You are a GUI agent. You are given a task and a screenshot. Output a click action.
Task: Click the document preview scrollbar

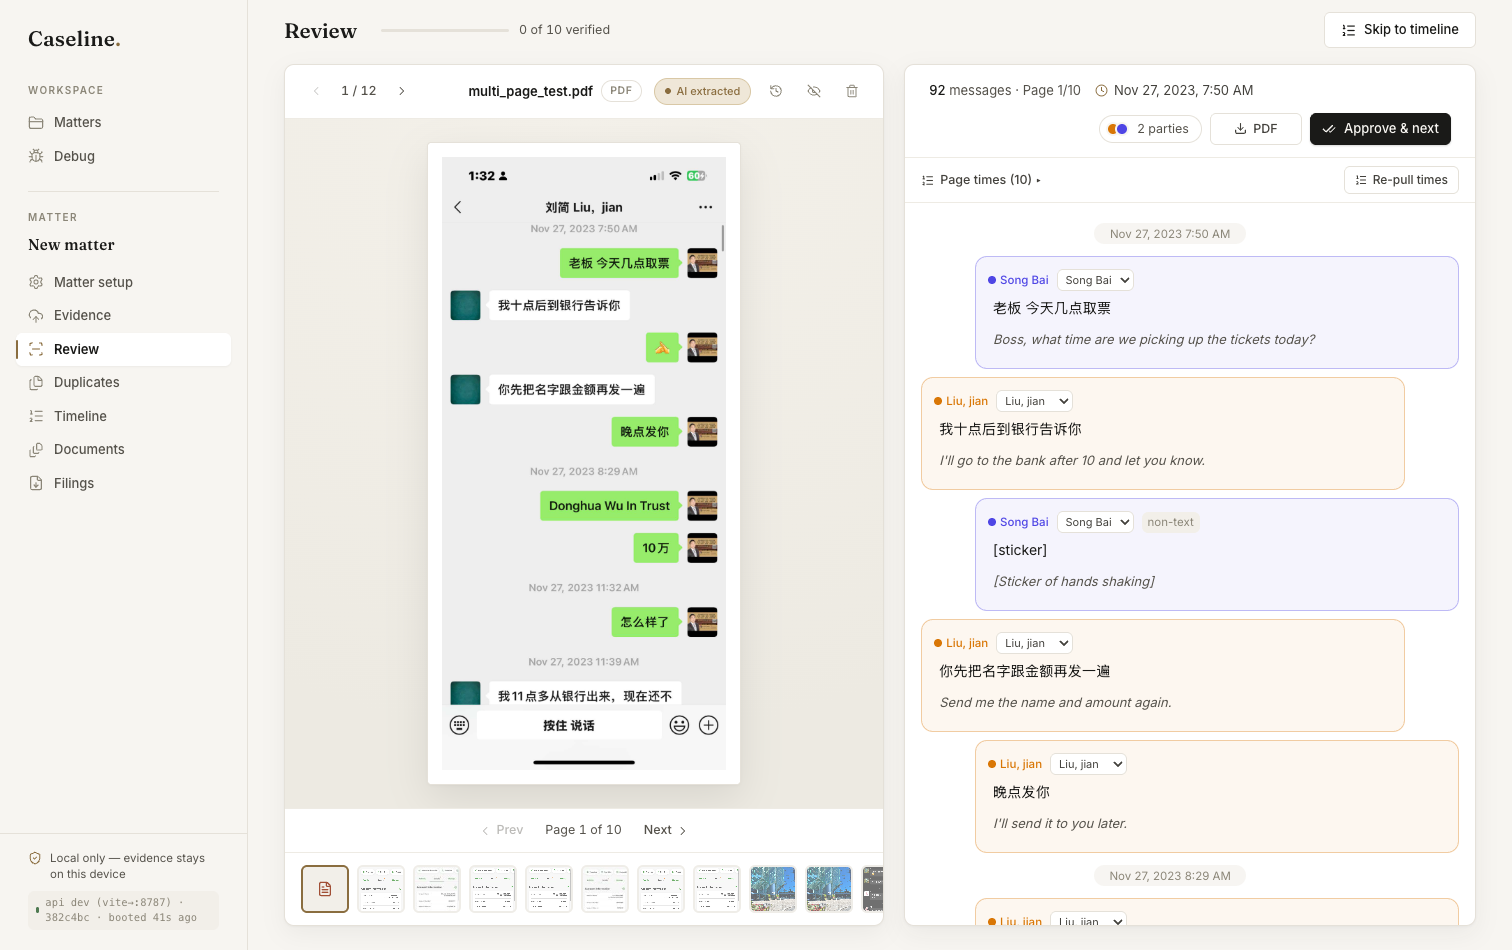[723, 238]
